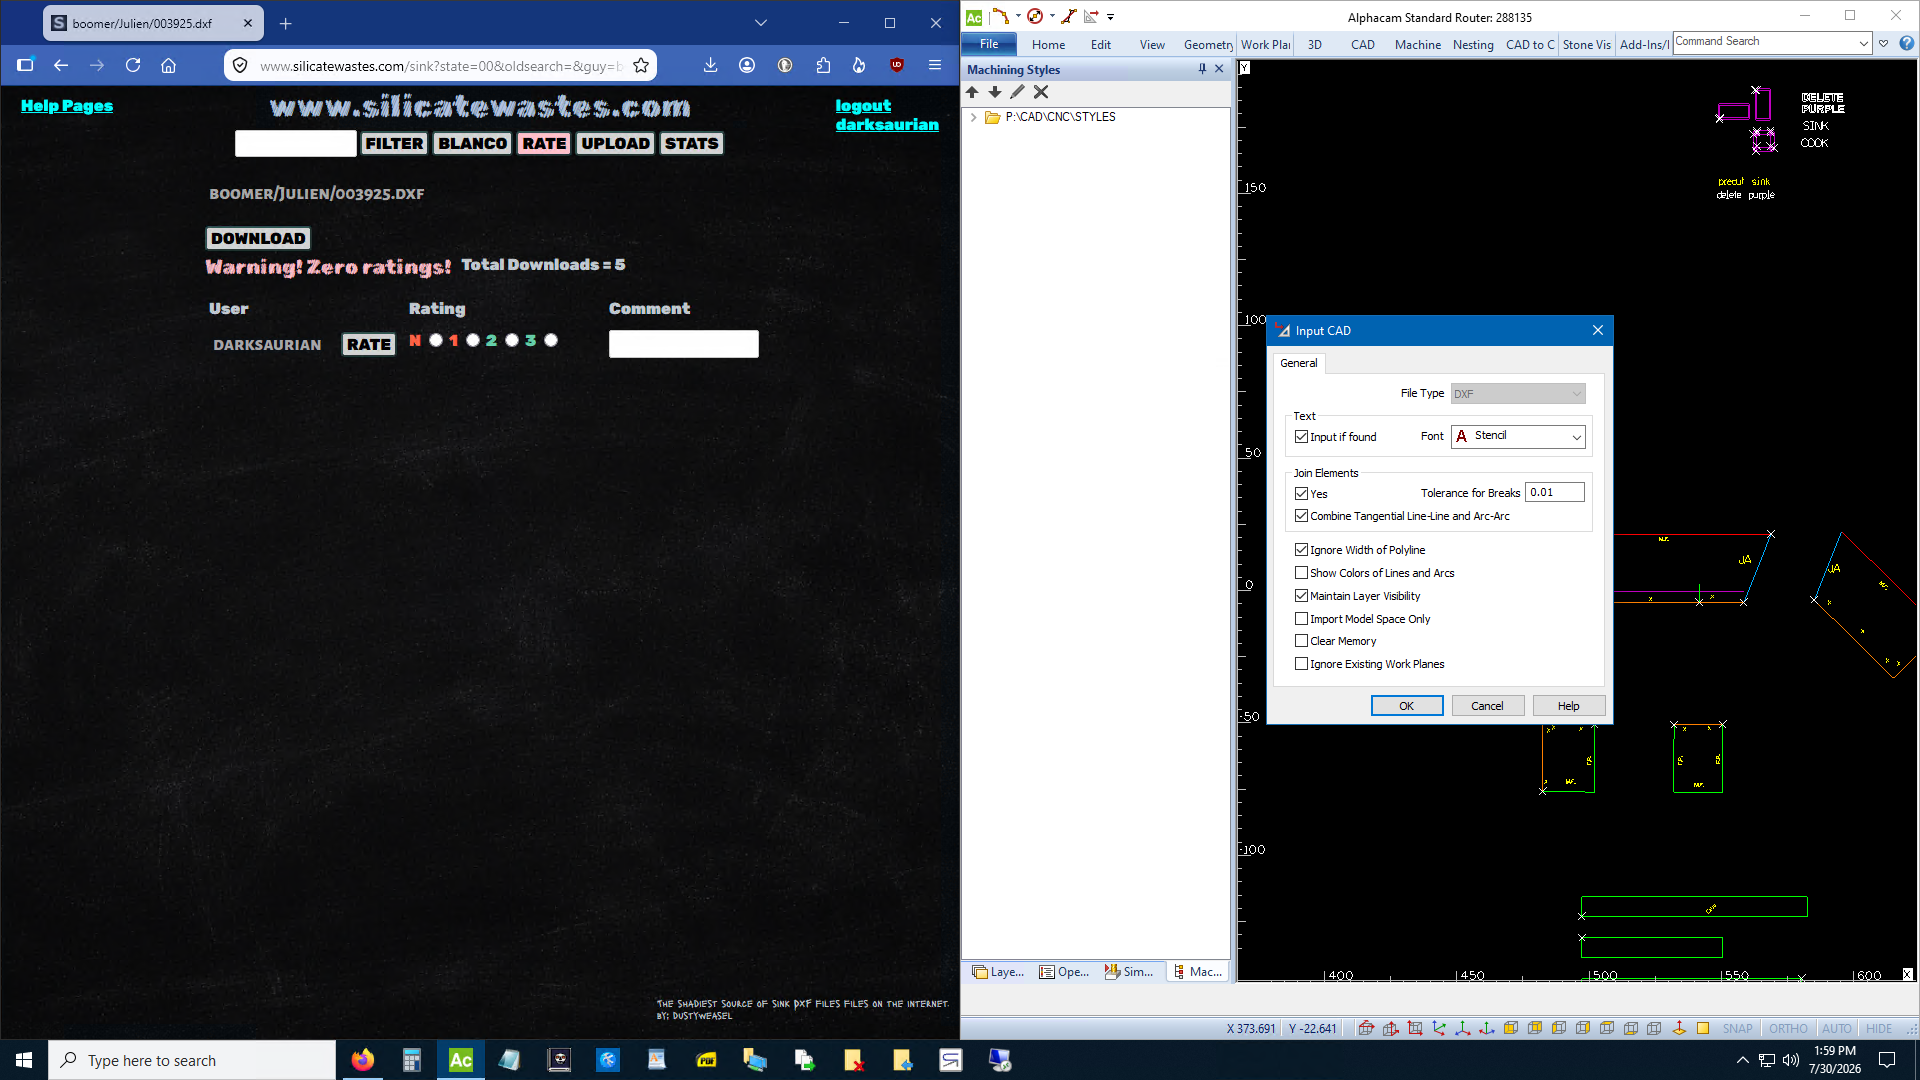Click the move-up arrow in Machining Styles
Screen dimensions: 1920x1080
972,92
